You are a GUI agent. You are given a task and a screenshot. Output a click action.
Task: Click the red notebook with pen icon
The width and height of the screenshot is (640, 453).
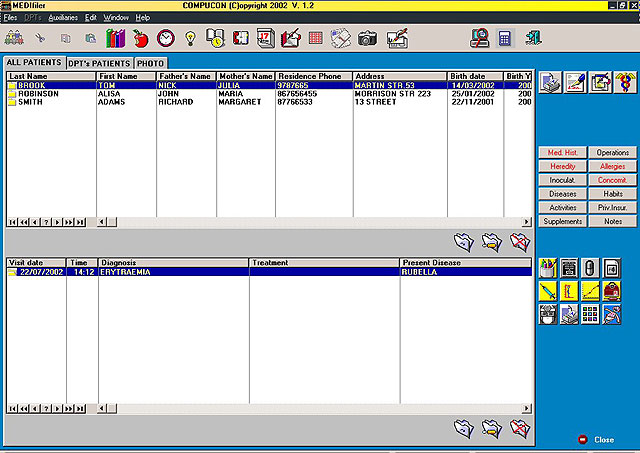(x=291, y=38)
